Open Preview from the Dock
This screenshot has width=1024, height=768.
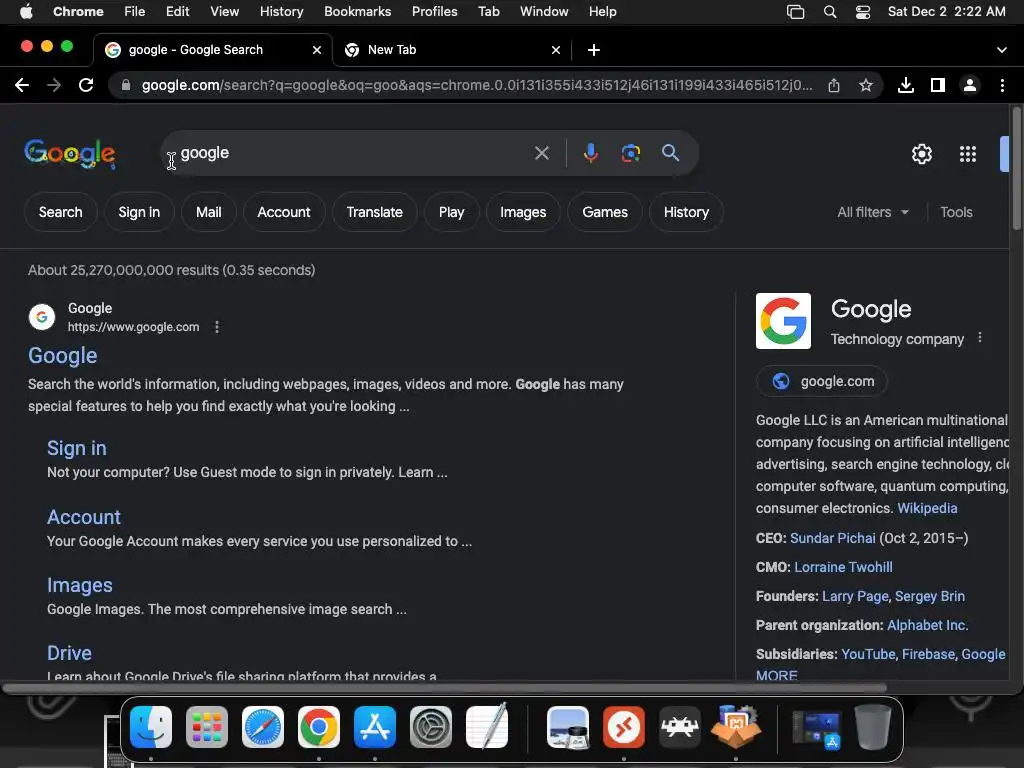568,727
